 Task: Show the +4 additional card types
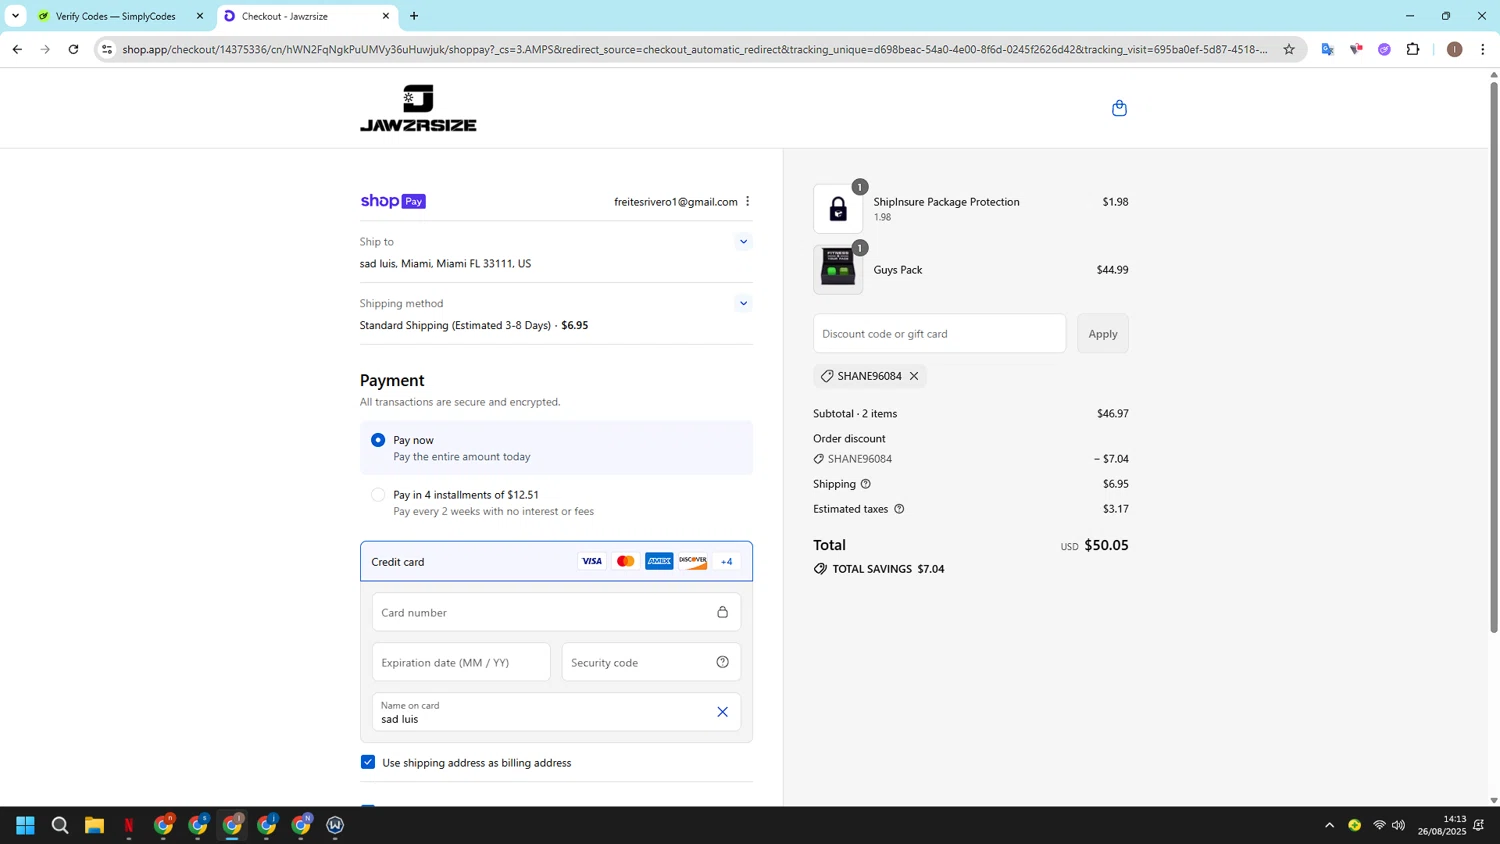[727, 561]
